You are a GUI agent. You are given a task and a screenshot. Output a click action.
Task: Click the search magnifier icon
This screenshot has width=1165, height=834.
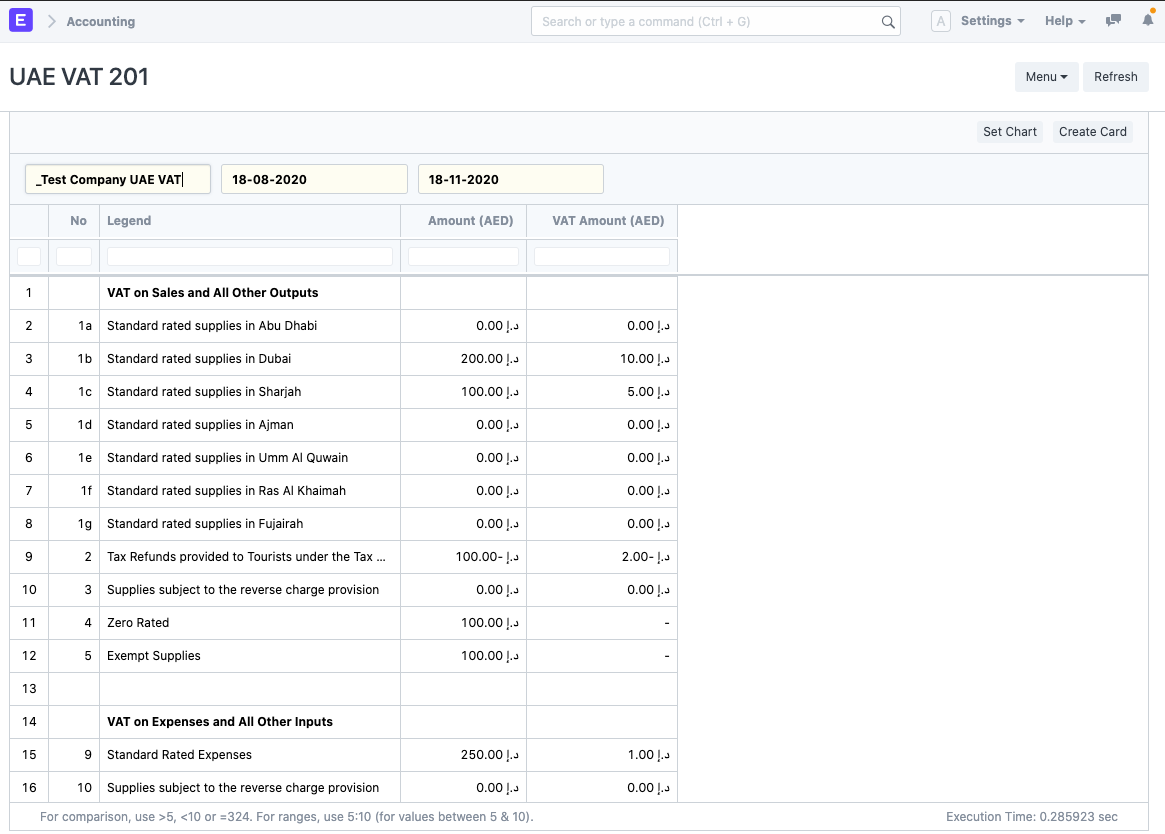click(887, 22)
